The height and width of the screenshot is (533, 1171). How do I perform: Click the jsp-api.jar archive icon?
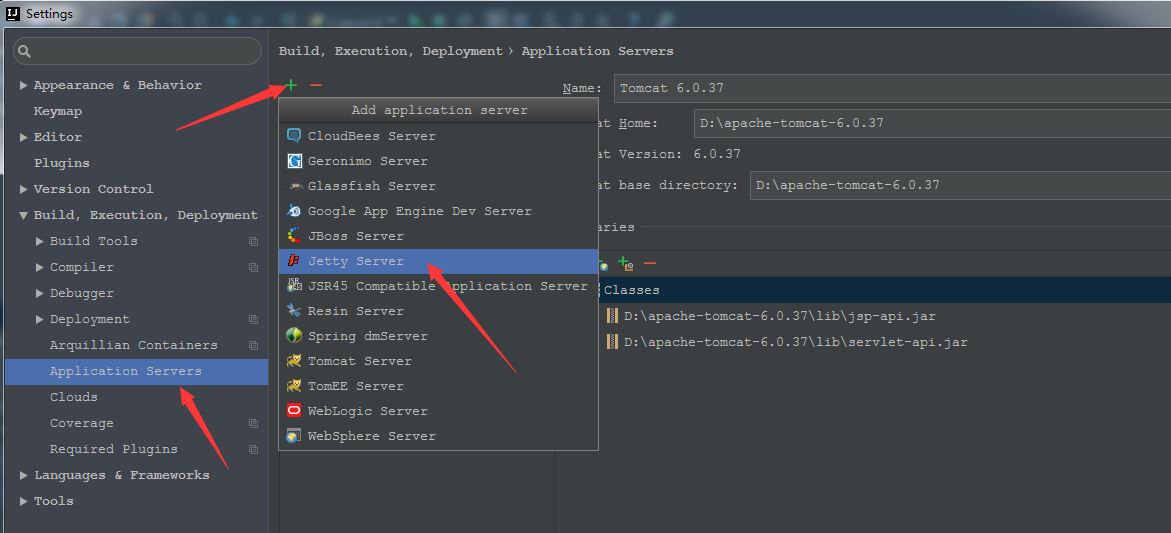[x=613, y=316]
